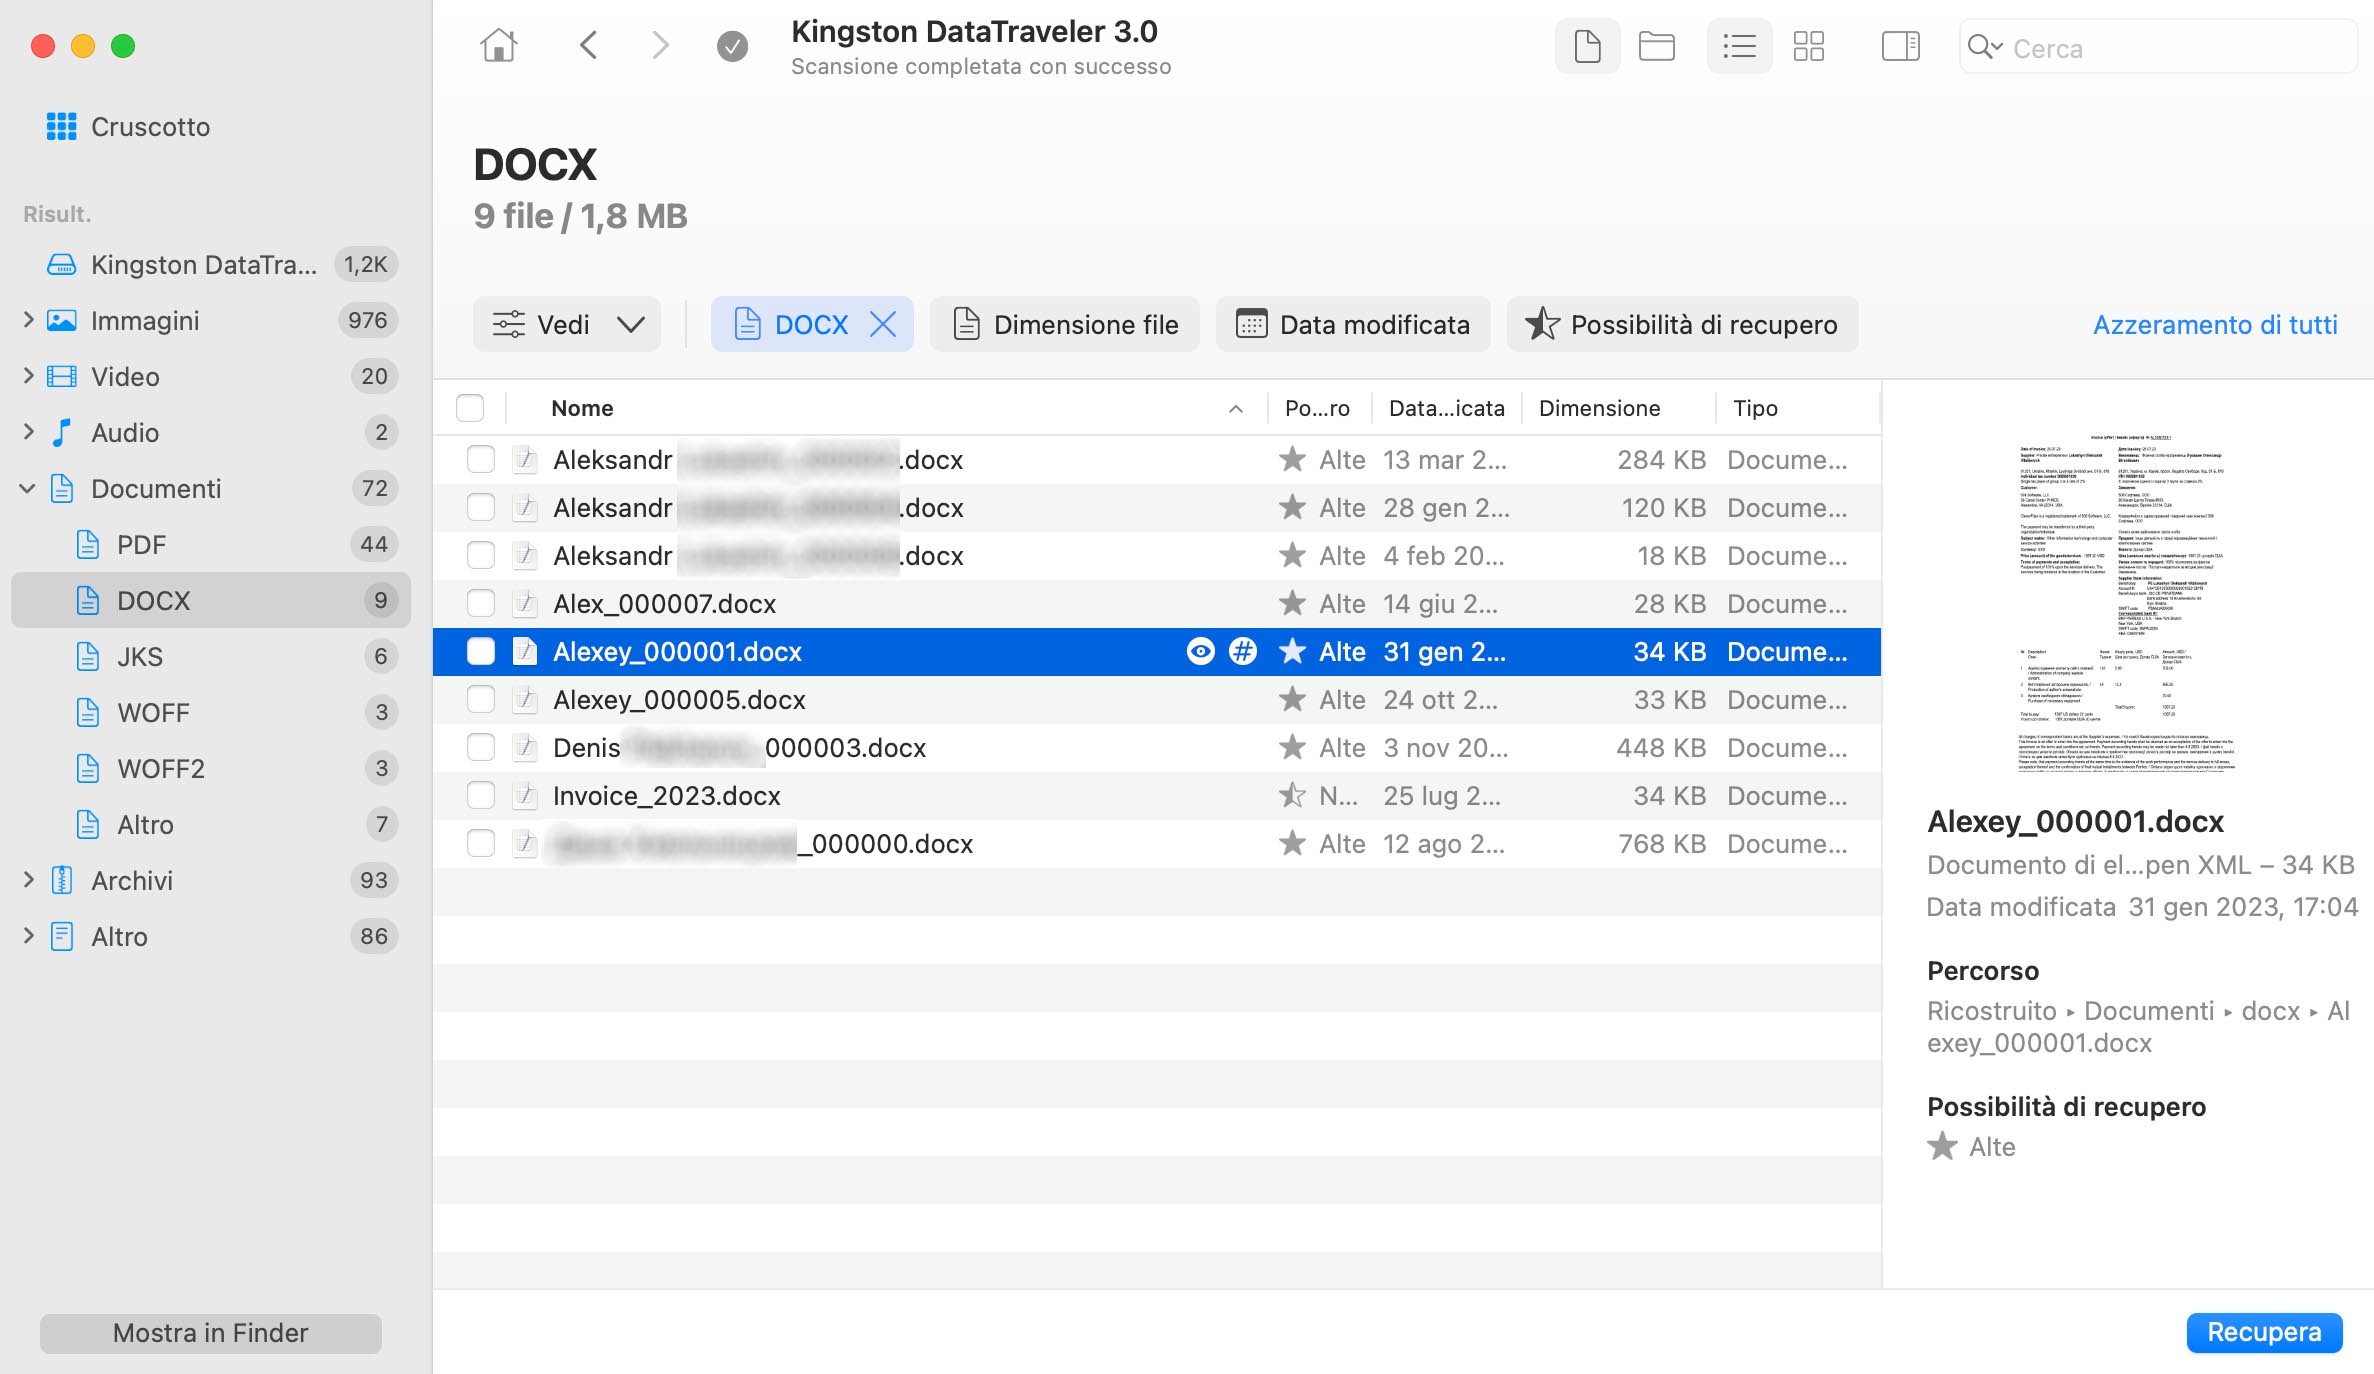Expand the Immagini category
2374x1374 pixels.
[x=29, y=320]
